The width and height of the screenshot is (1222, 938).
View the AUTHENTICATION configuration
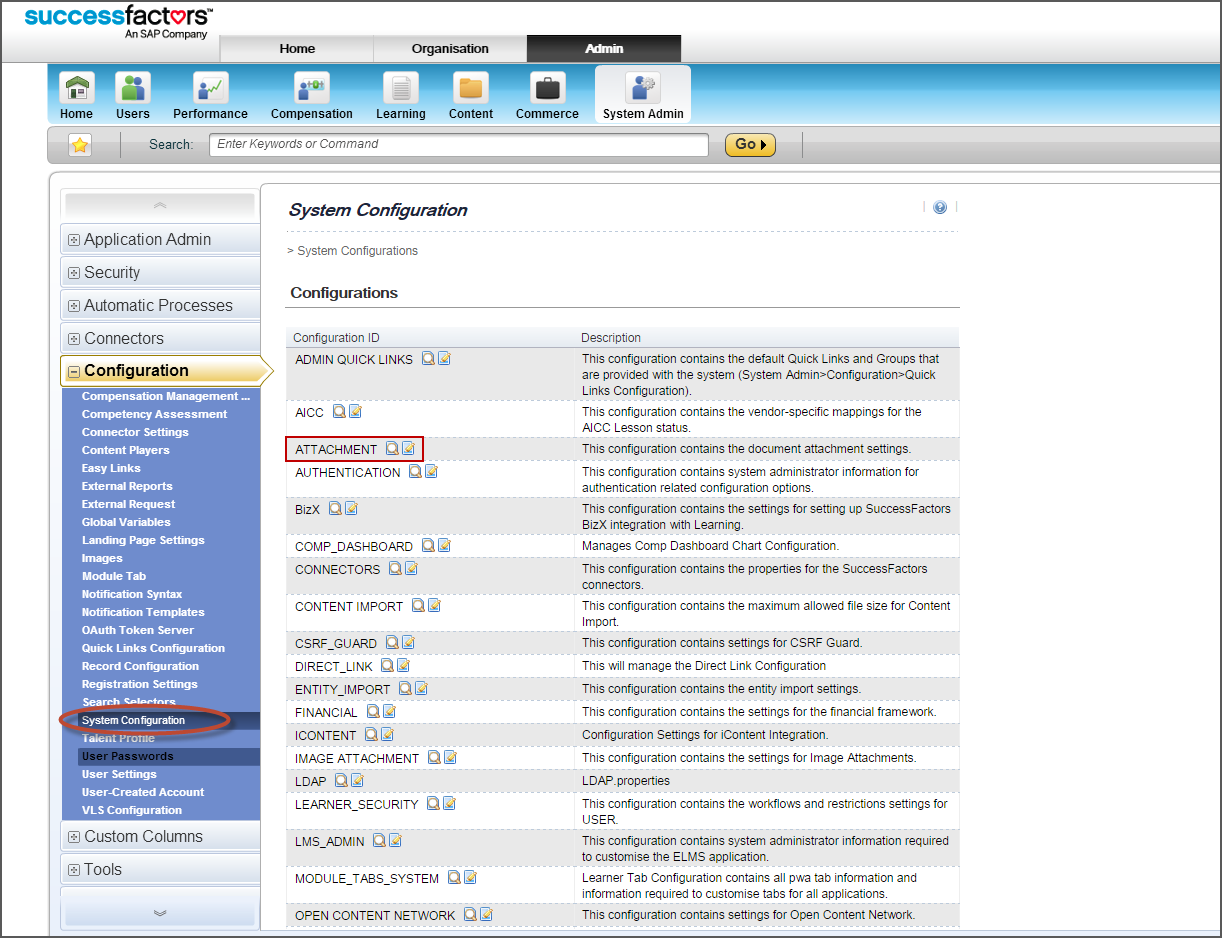pos(415,471)
